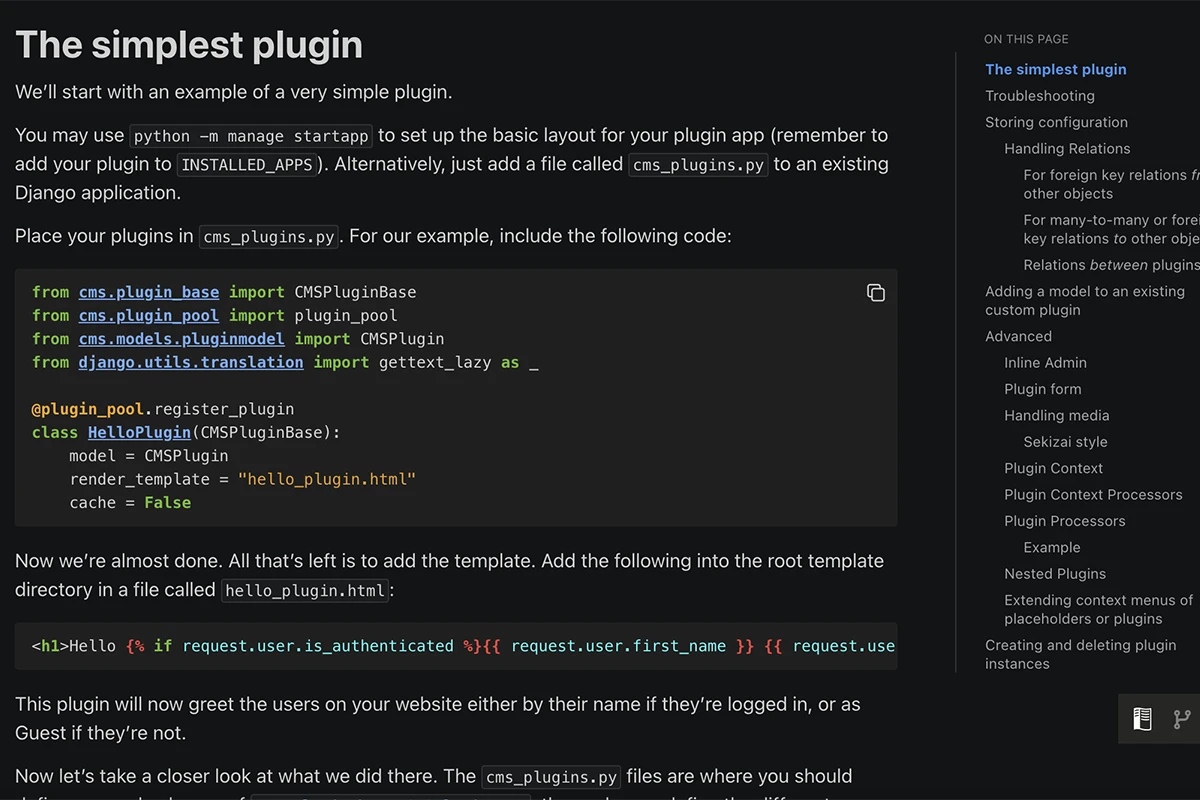Jump to Troubleshooting in page contents

(1039, 96)
